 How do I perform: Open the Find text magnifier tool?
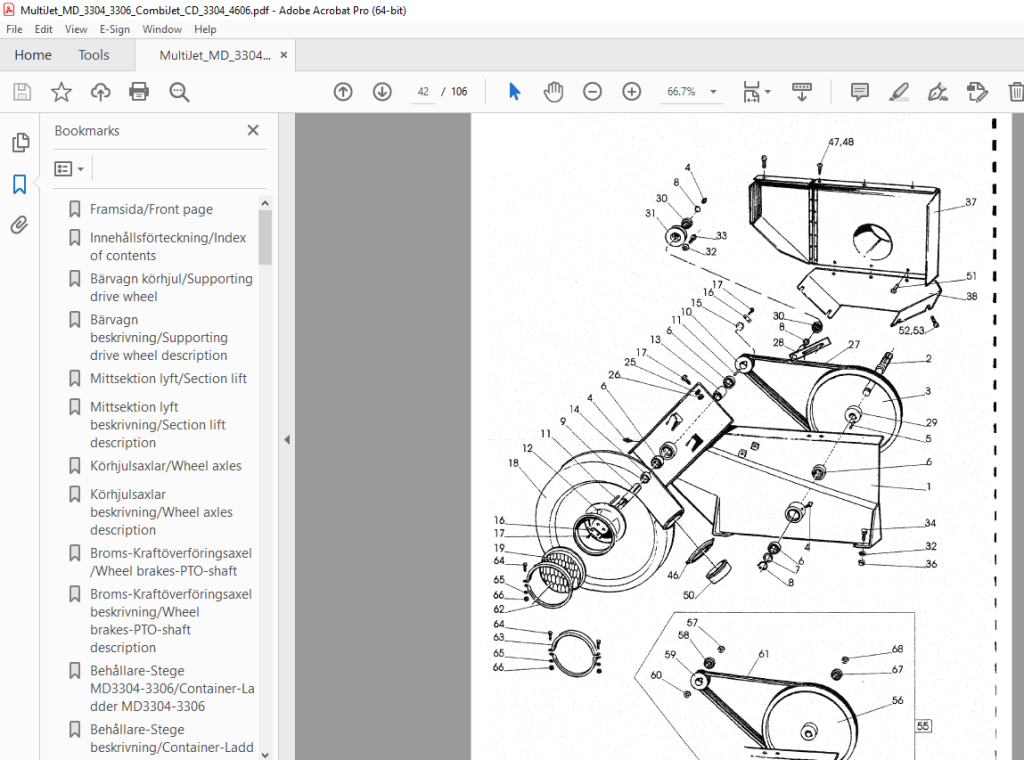tap(179, 92)
